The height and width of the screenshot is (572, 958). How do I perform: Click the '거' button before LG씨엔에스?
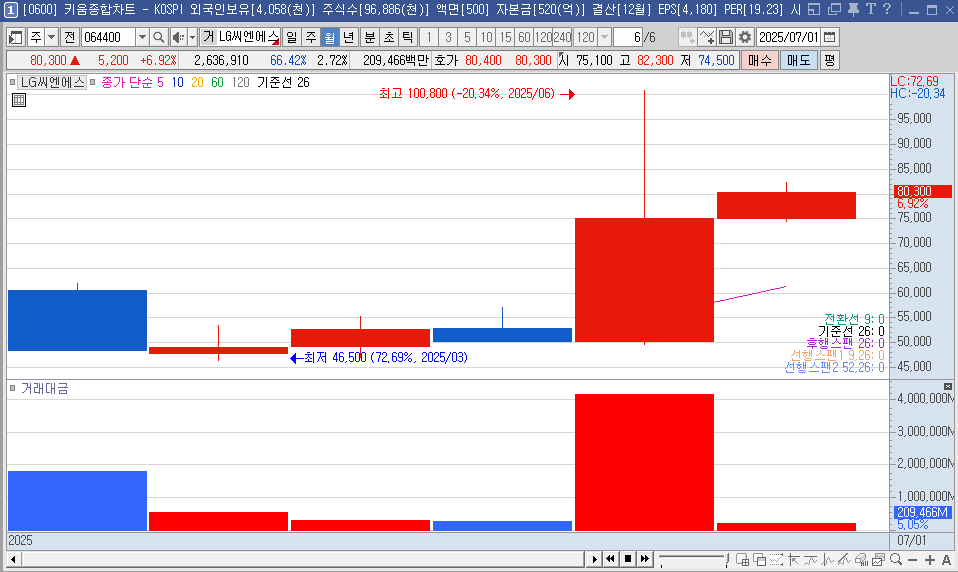(208, 37)
